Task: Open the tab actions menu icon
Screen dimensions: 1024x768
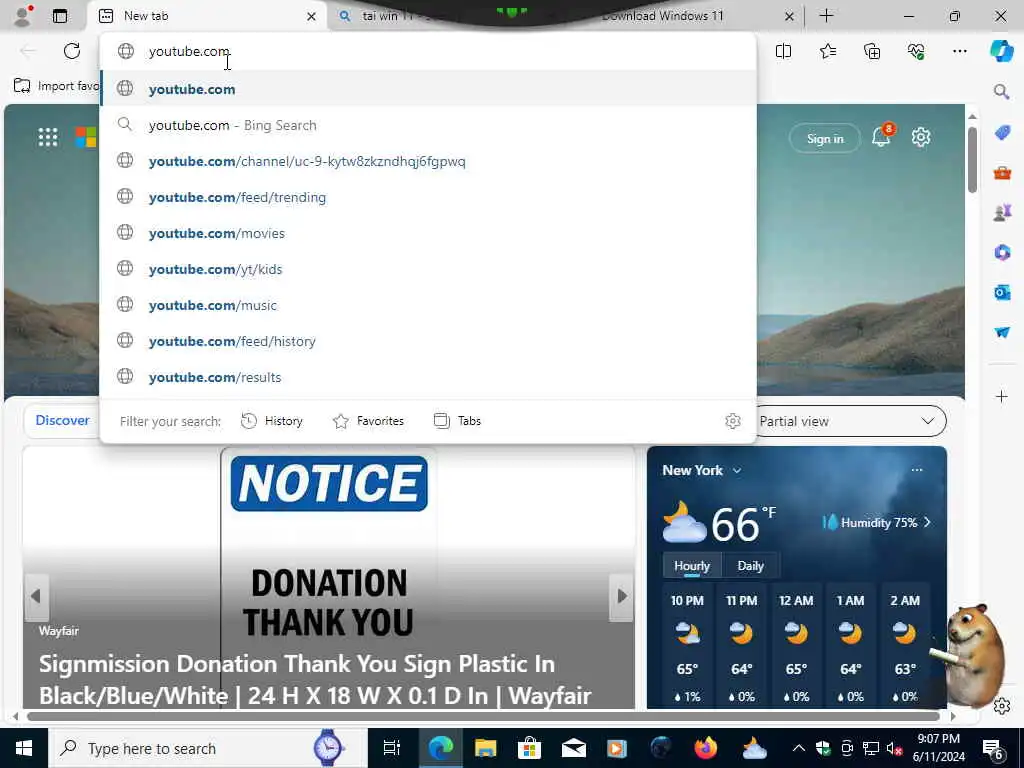Action: tap(59, 16)
